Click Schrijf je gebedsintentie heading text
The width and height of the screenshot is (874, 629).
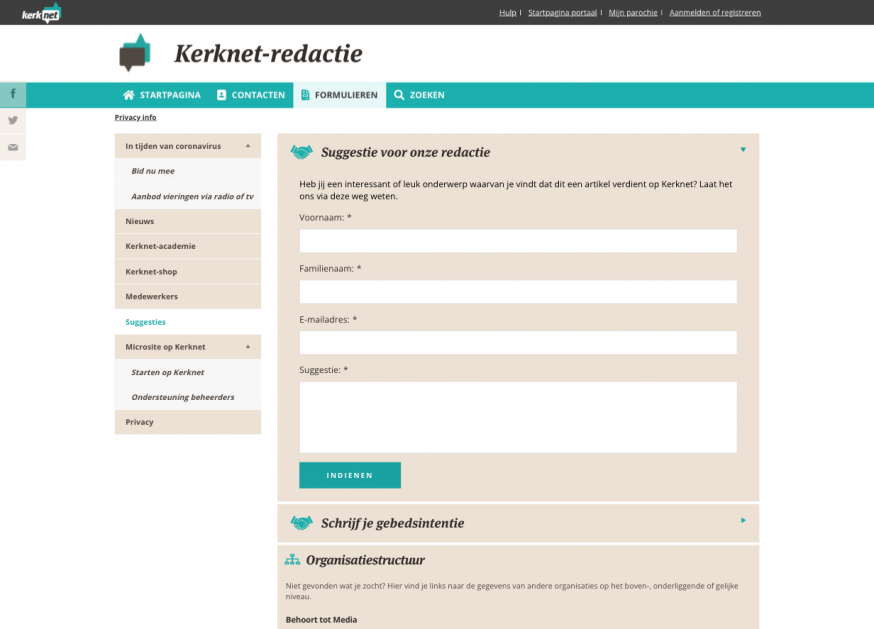(x=392, y=523)
